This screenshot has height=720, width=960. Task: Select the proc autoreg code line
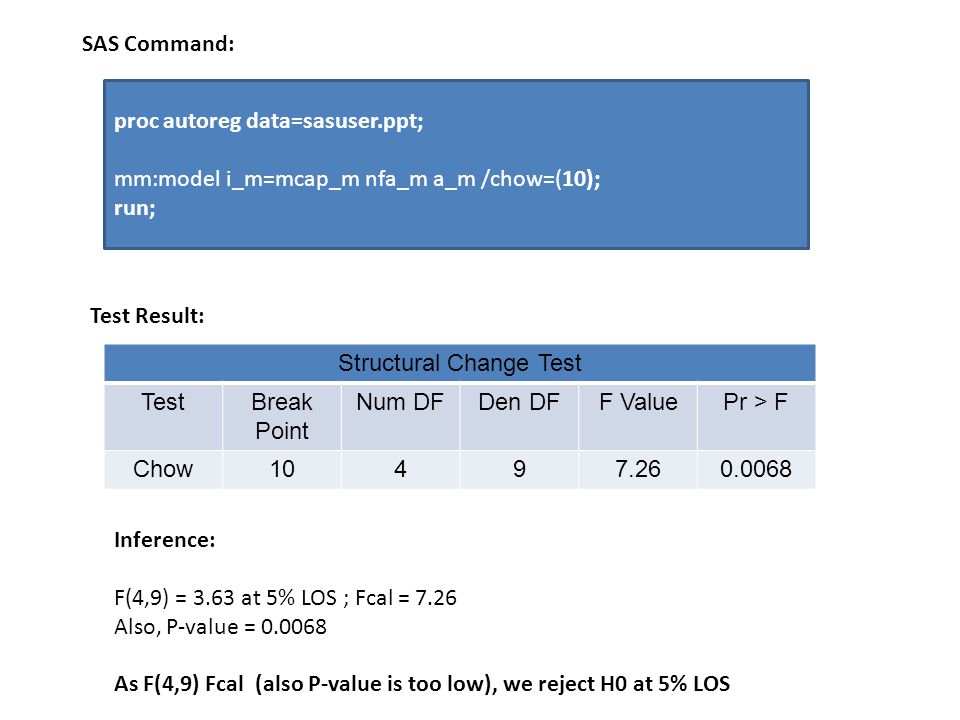coord(269,121)
